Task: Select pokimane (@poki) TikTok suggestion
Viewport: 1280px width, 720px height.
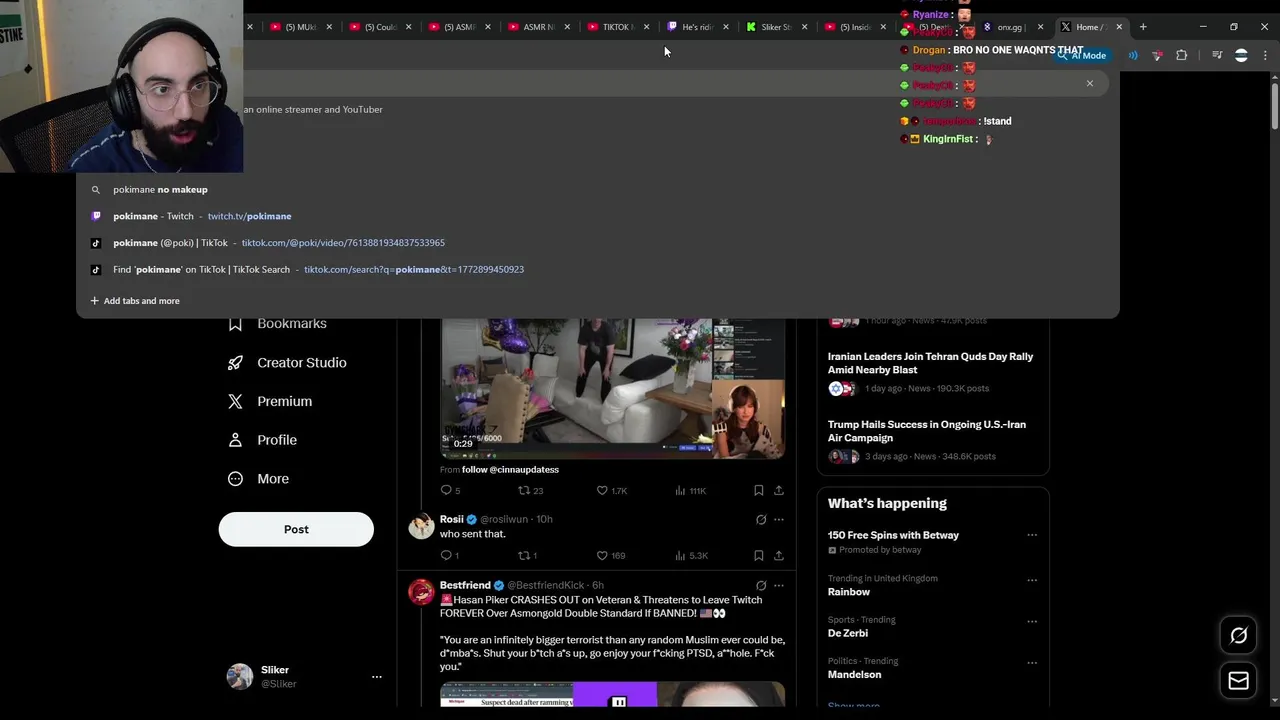Action: click(x=598, y=243)
